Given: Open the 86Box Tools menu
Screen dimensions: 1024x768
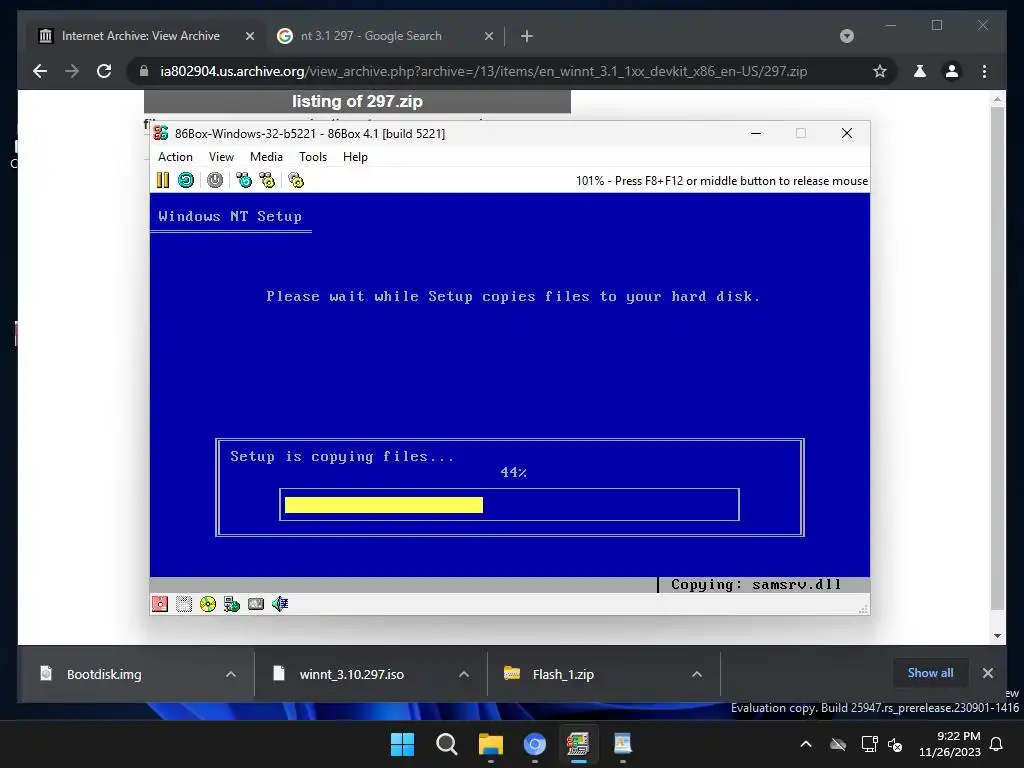Looking at the screenshot, I should (313, 157).
